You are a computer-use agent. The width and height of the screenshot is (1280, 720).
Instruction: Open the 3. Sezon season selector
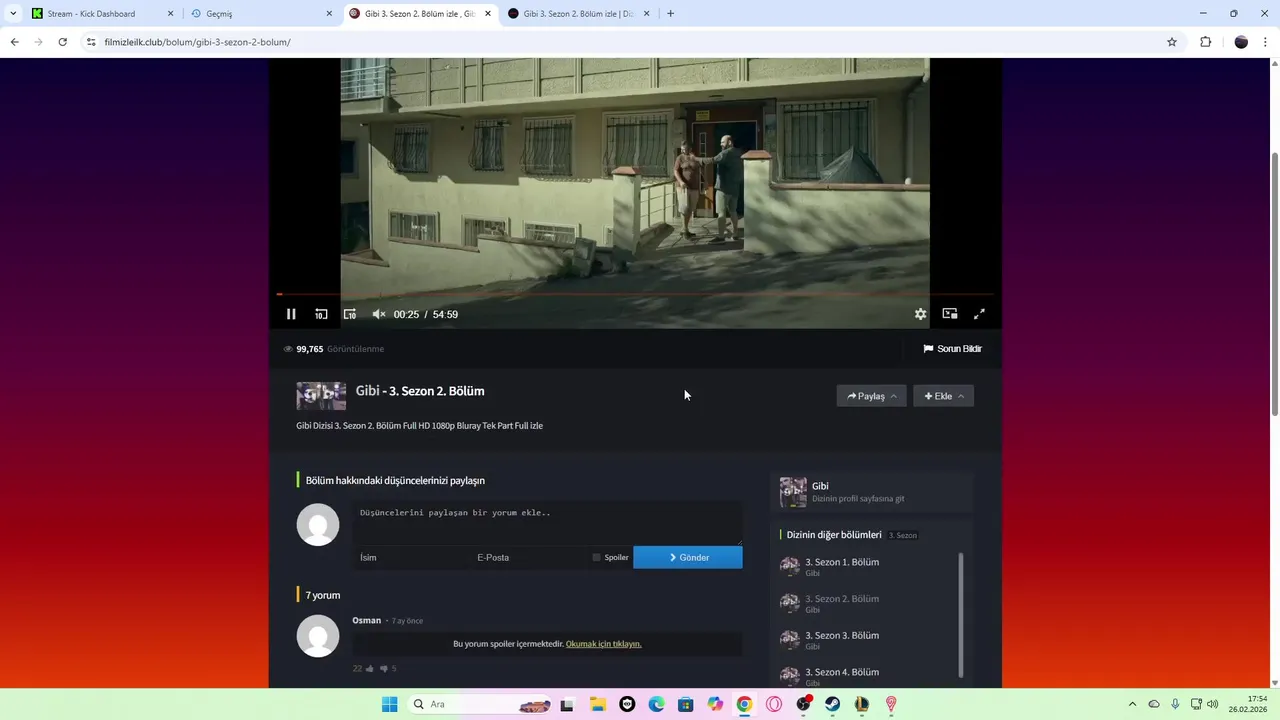903,535
